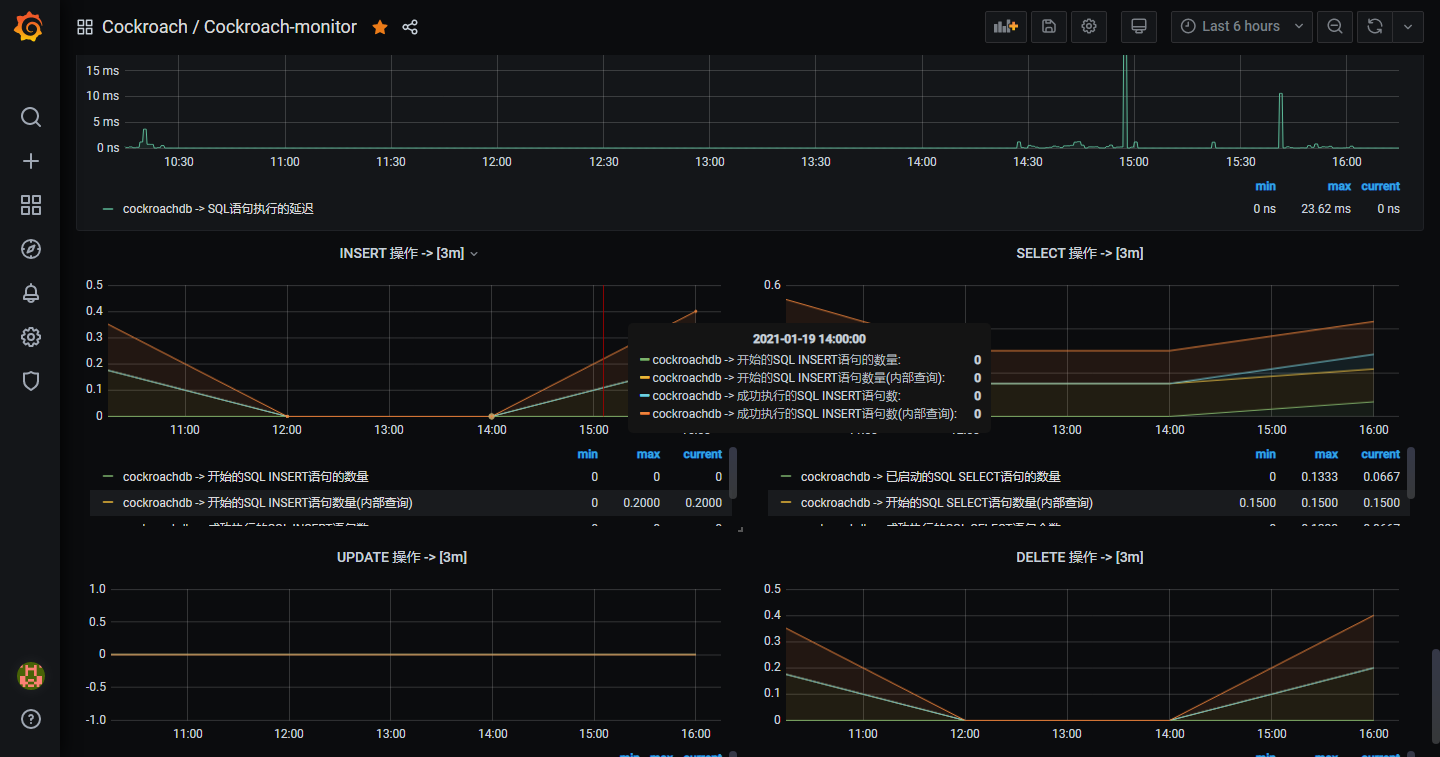The width and height of the screenshot is (1440, 757).
Task: Open the DELETE 操作 panel title
Action: pyautogui.click(x=1079, y=557)
